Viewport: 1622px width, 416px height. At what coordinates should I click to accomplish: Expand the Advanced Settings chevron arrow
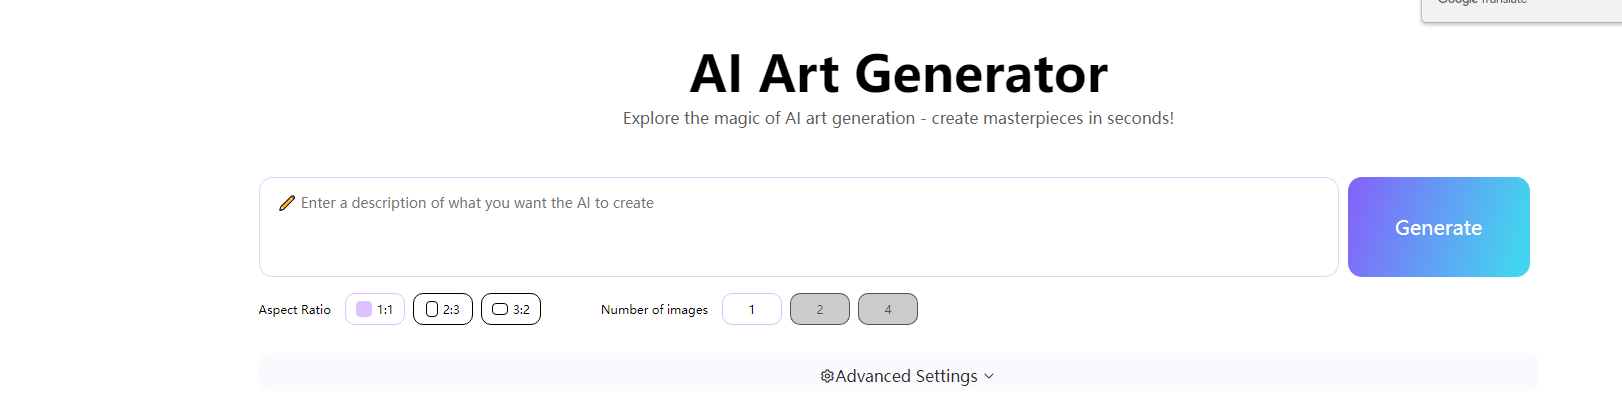(x=989, y=376)
